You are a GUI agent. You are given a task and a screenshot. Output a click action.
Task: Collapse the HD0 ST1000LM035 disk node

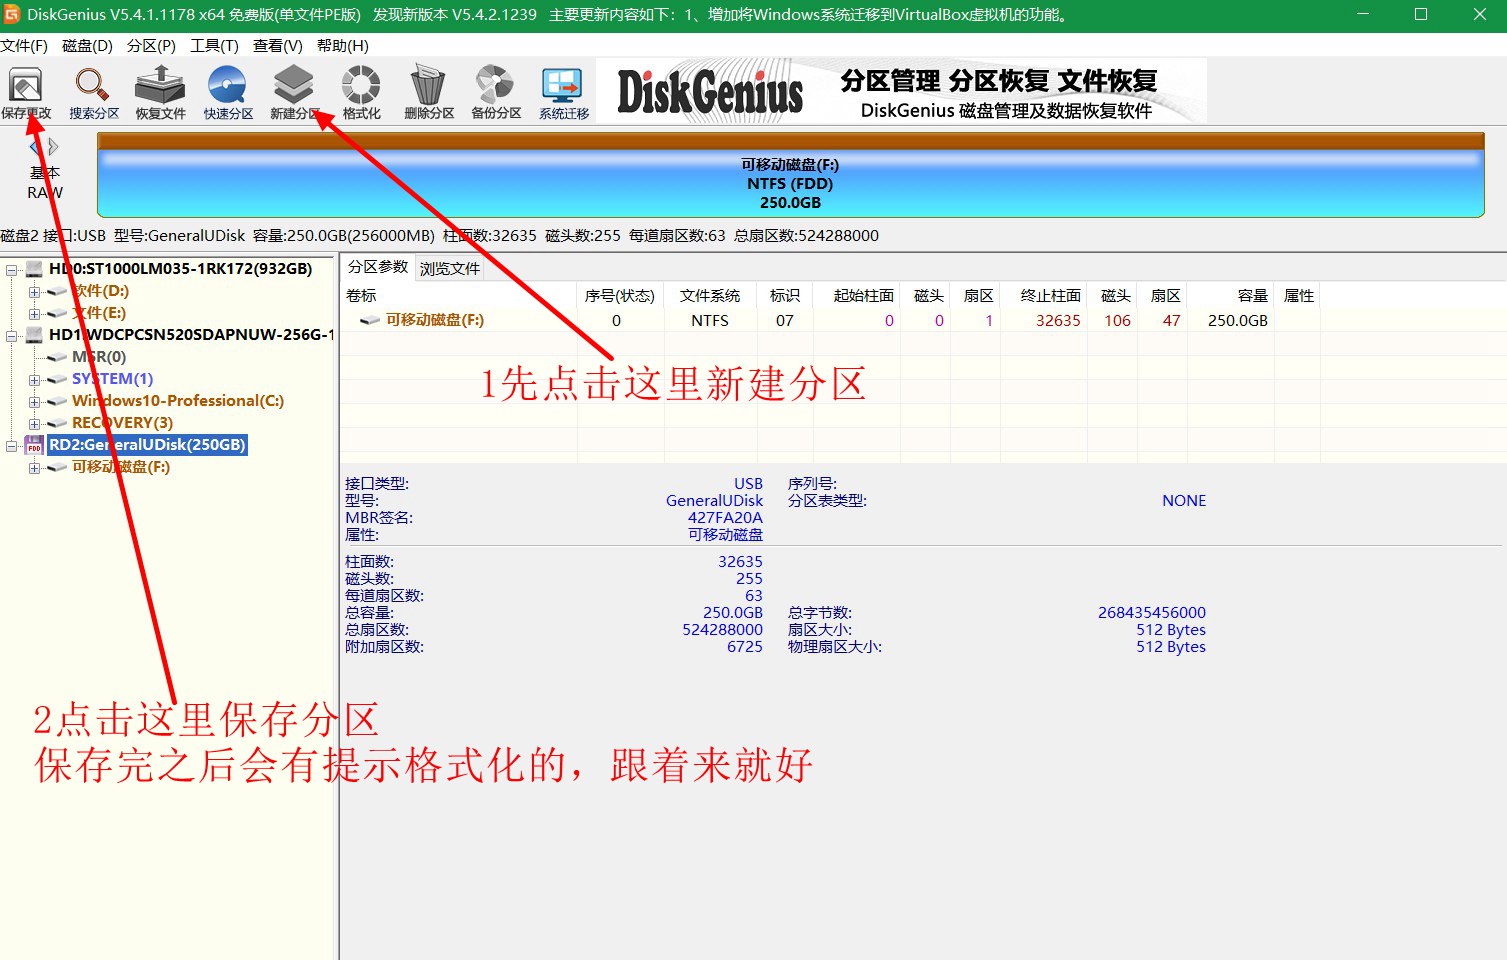[13, 270]
